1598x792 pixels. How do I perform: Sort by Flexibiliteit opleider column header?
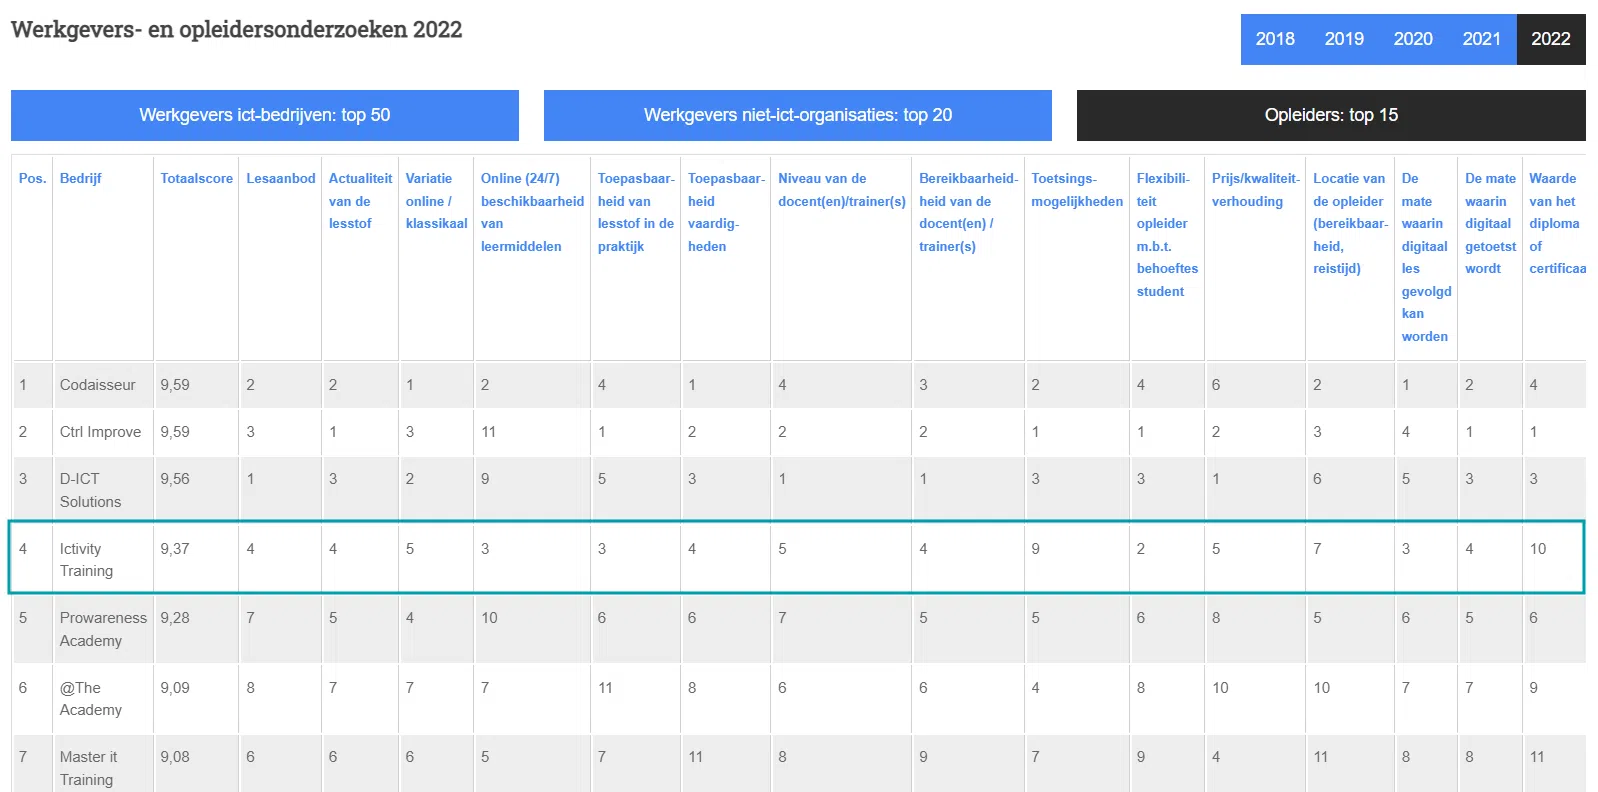1167,235
